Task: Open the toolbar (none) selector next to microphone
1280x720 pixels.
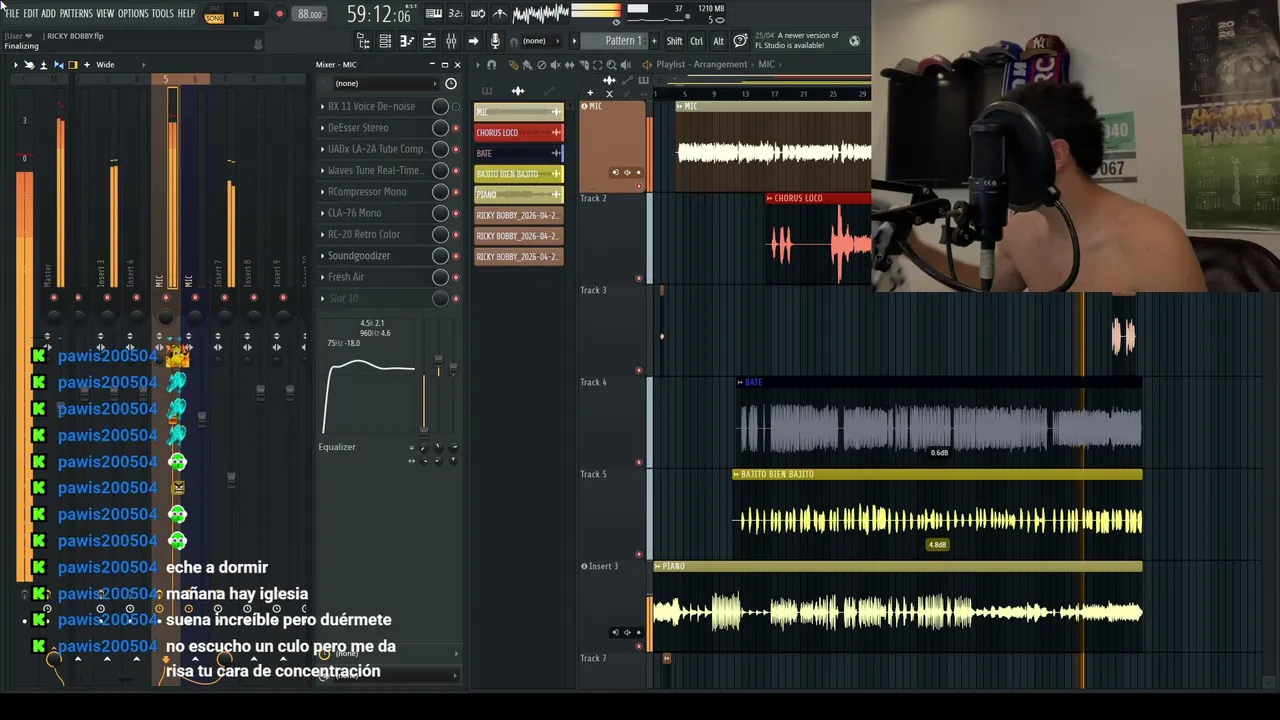Action: (x=541, y=41)
